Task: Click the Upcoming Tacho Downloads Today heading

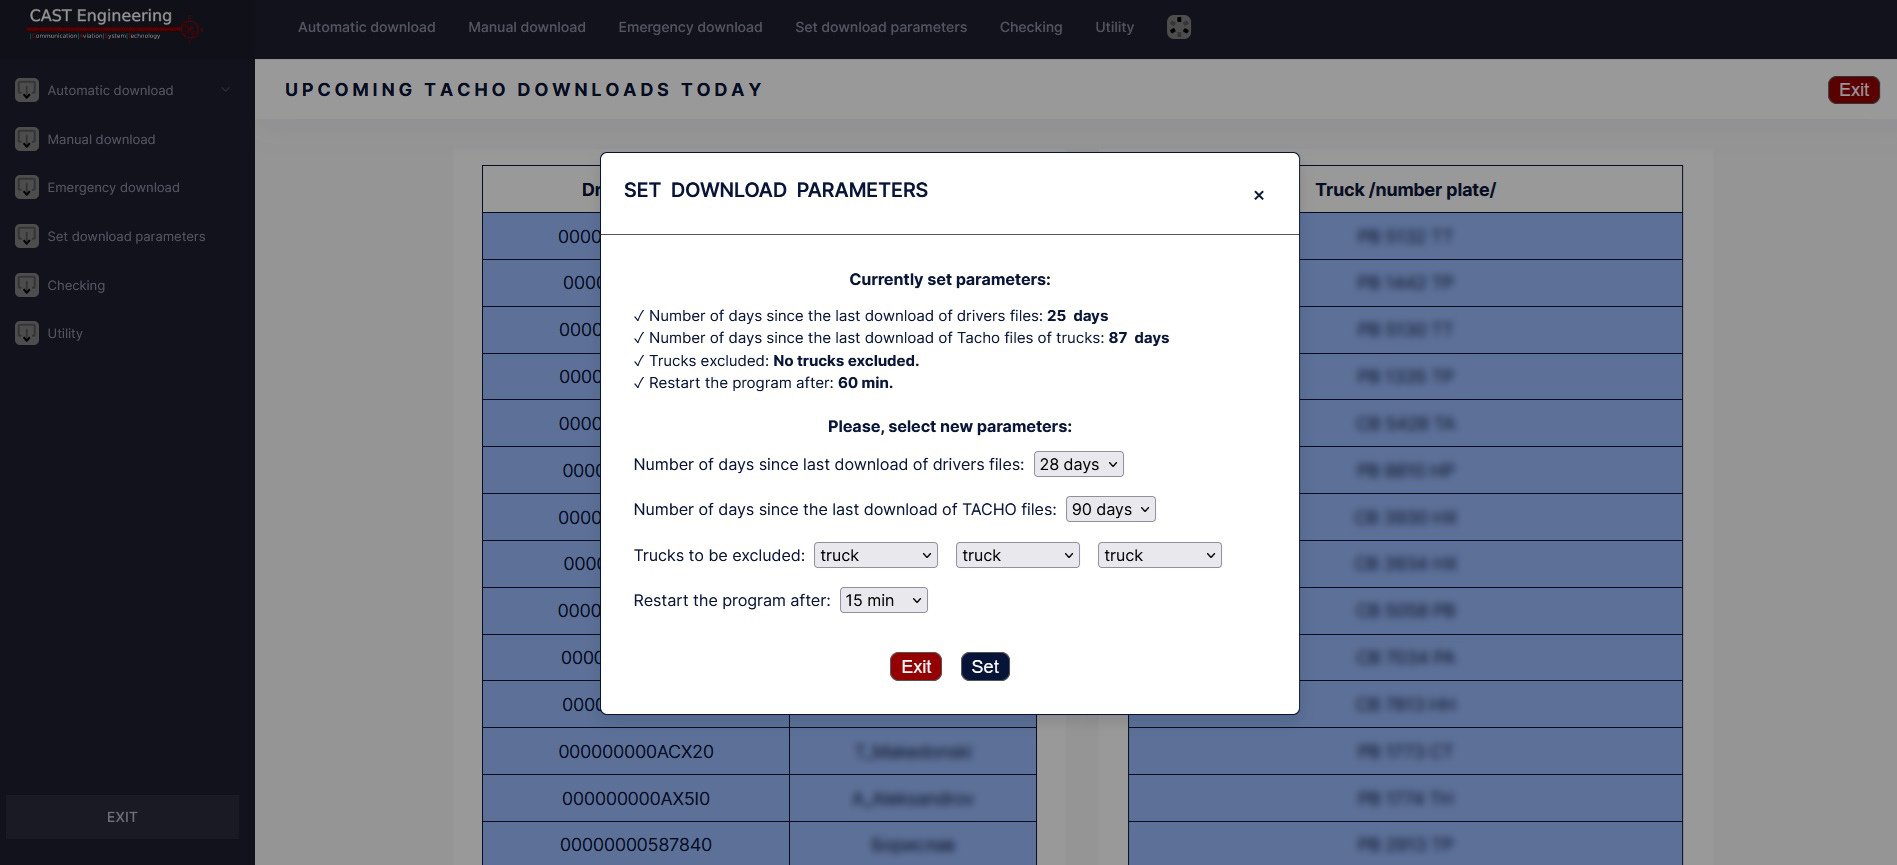Action: click(524, 90)
